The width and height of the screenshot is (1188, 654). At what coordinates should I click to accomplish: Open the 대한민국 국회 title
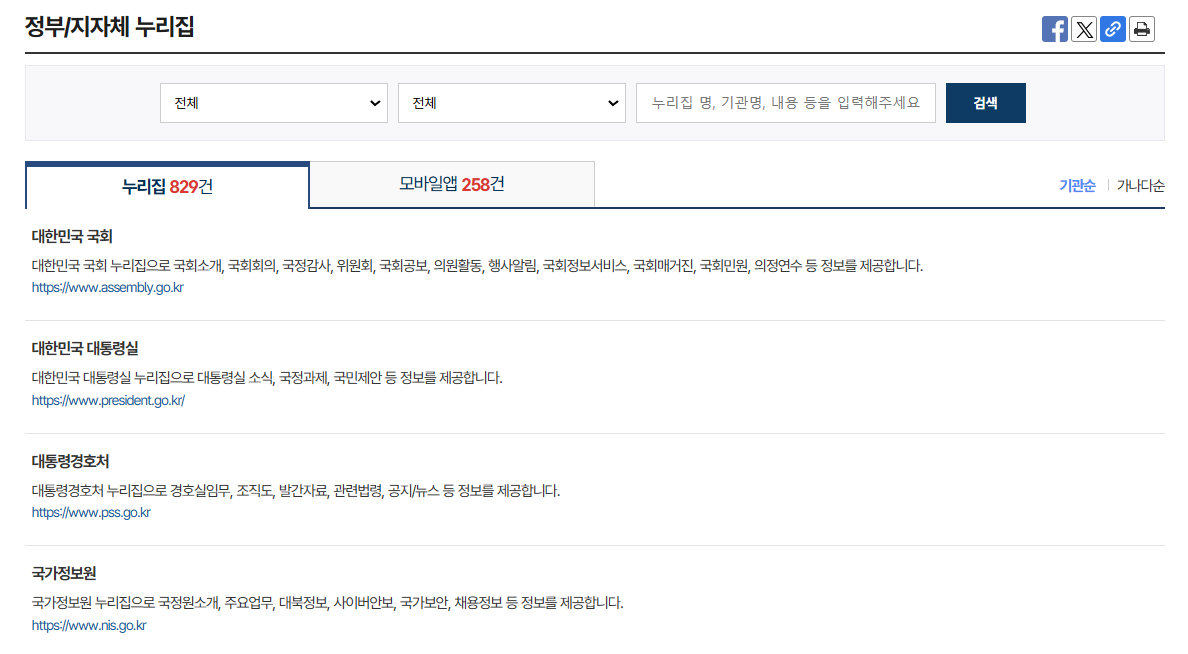pyautogui.click(x=72, y=236)
